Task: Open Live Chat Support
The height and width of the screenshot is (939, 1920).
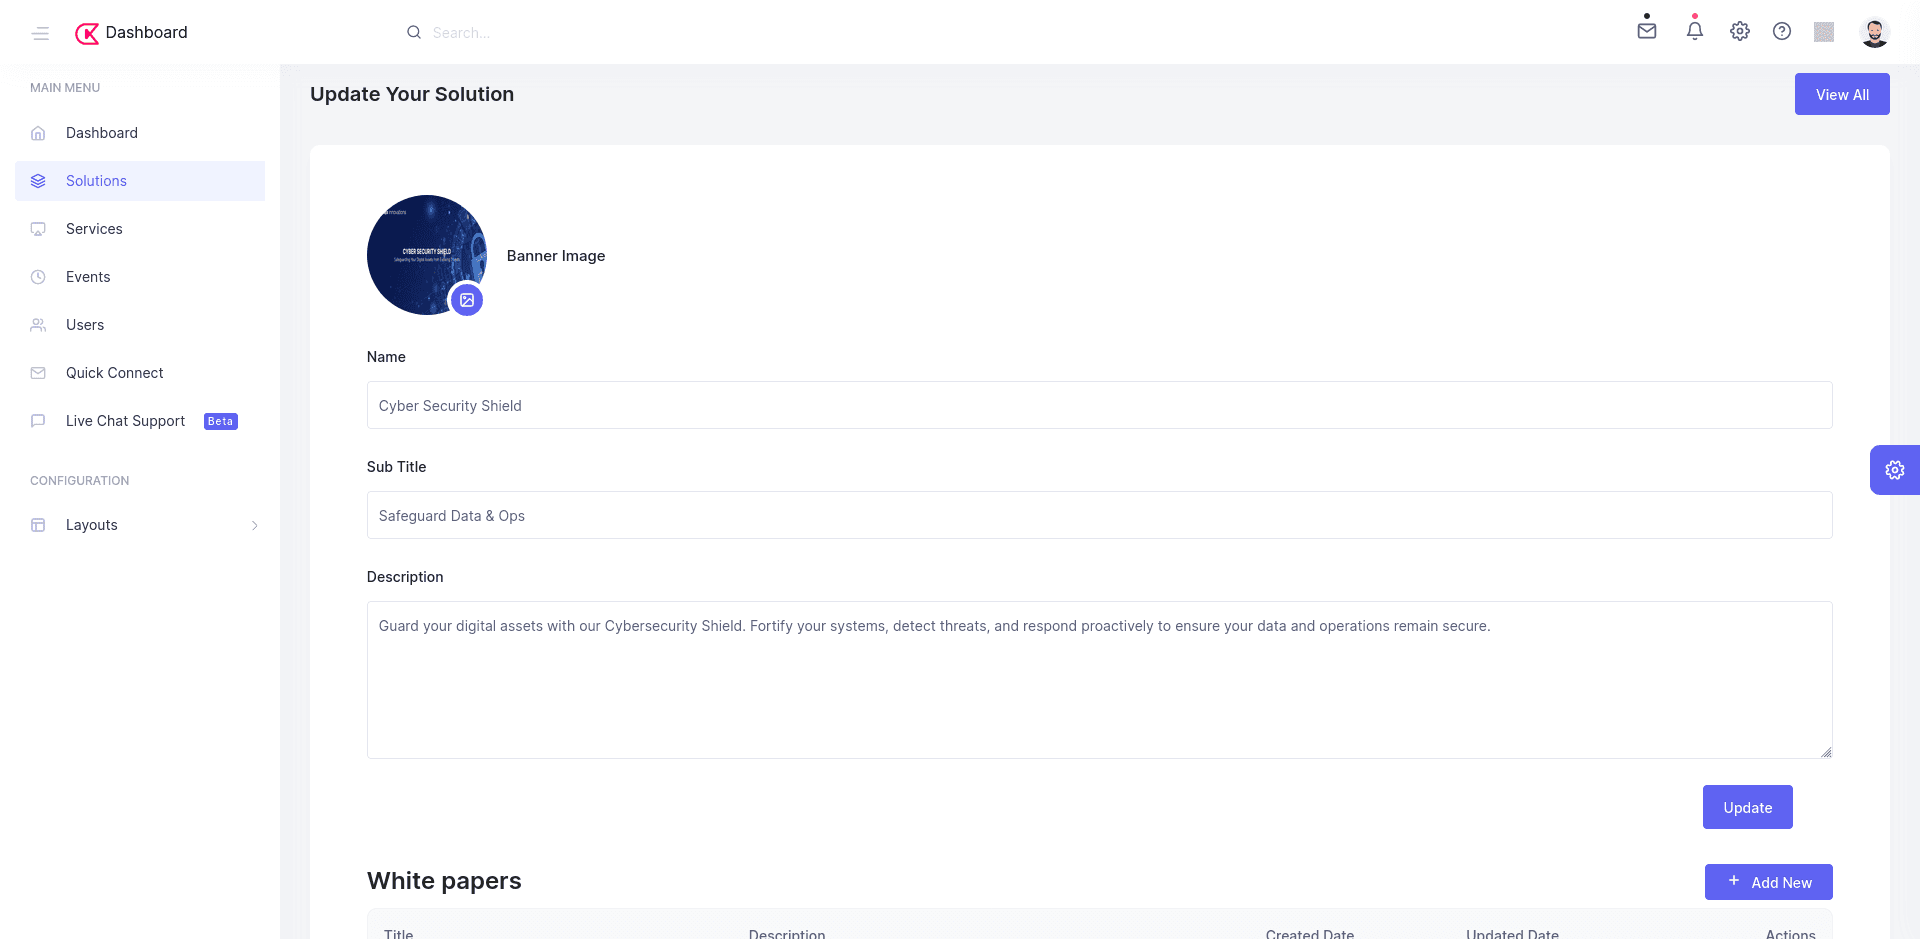Action: tap(126, 421)
